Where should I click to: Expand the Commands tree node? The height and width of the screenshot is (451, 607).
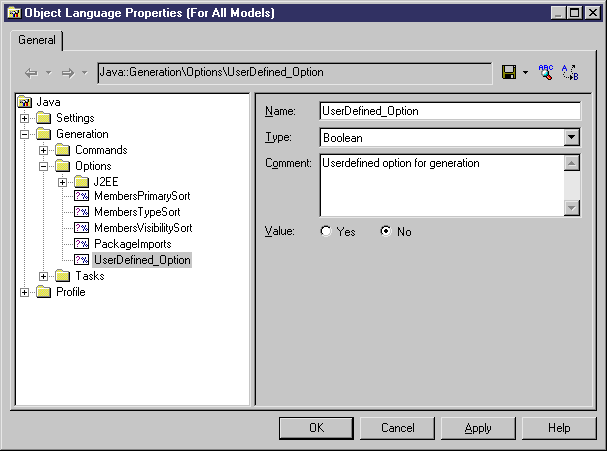tap(43, 150)
